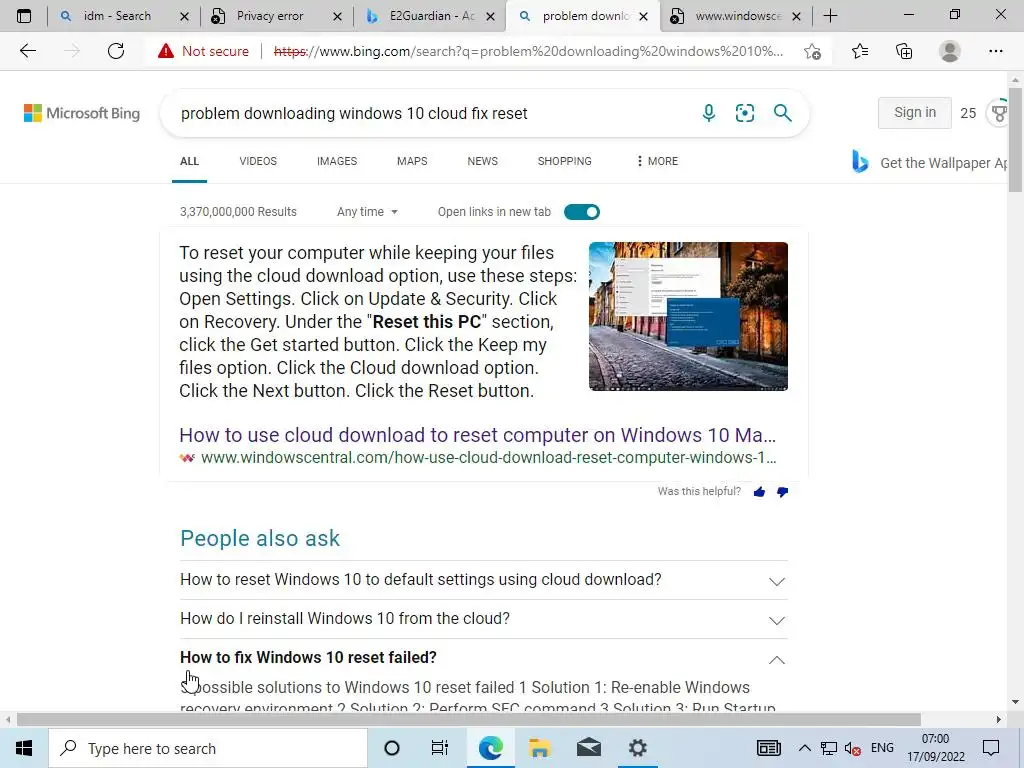
Task: Click the browser address bar URL
Action: coord(528,51)
